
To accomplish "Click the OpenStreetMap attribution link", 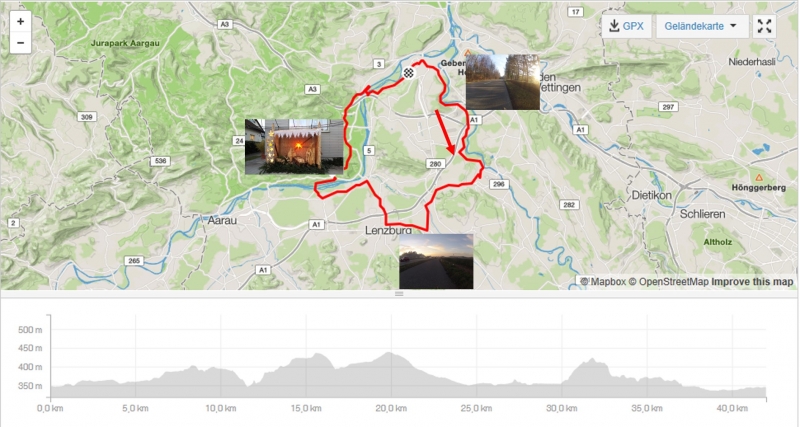I will tap(668, 282).
